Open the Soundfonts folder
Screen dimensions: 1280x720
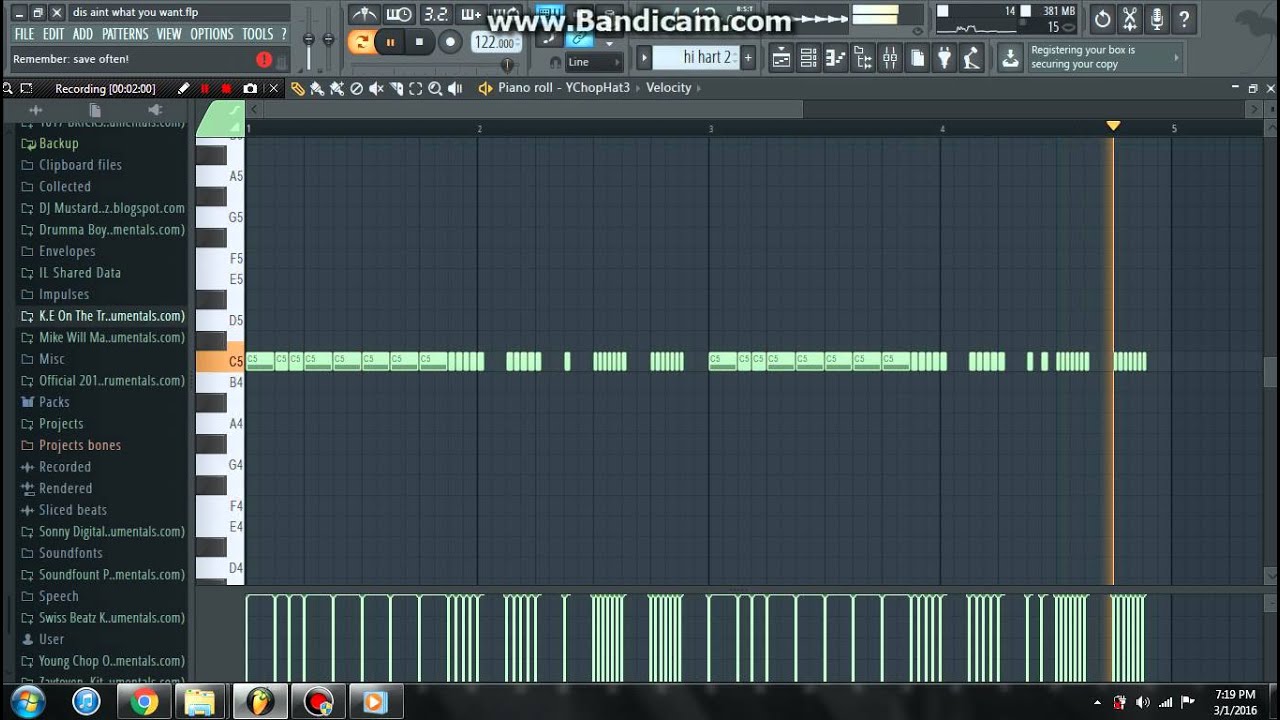point(70,553)
